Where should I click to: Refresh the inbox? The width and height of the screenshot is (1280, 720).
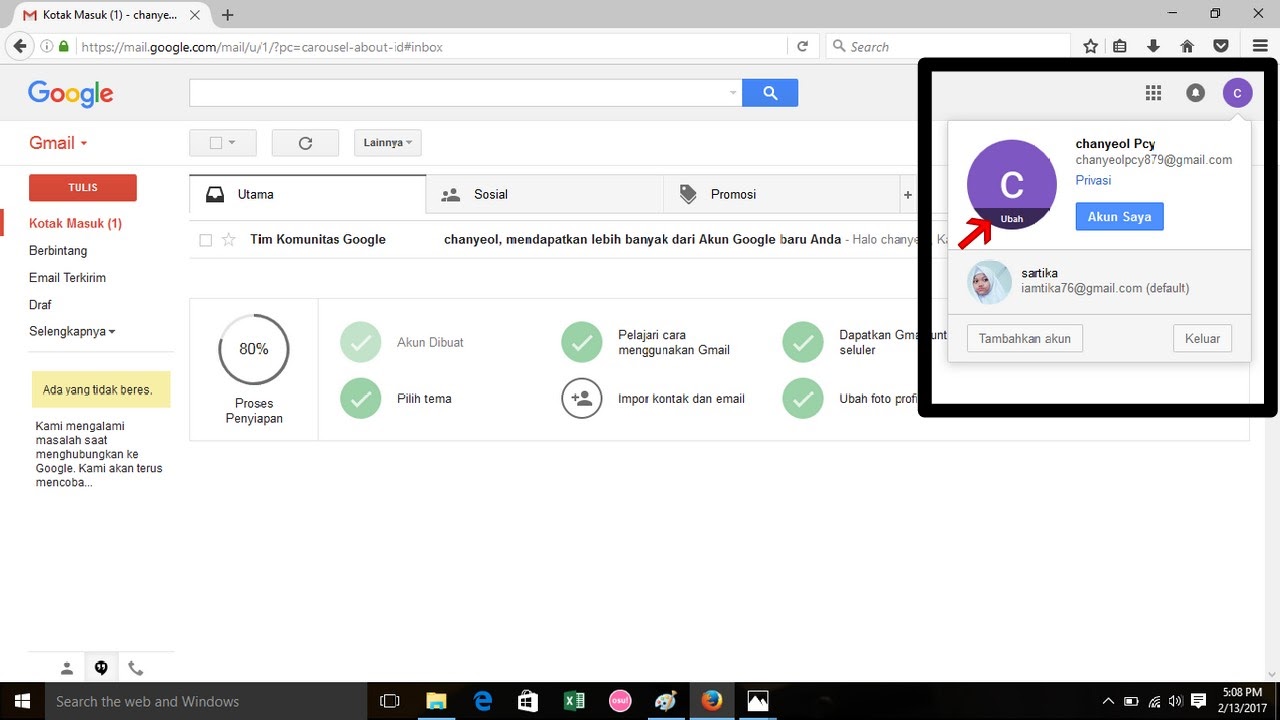click(x=305, y=142)
